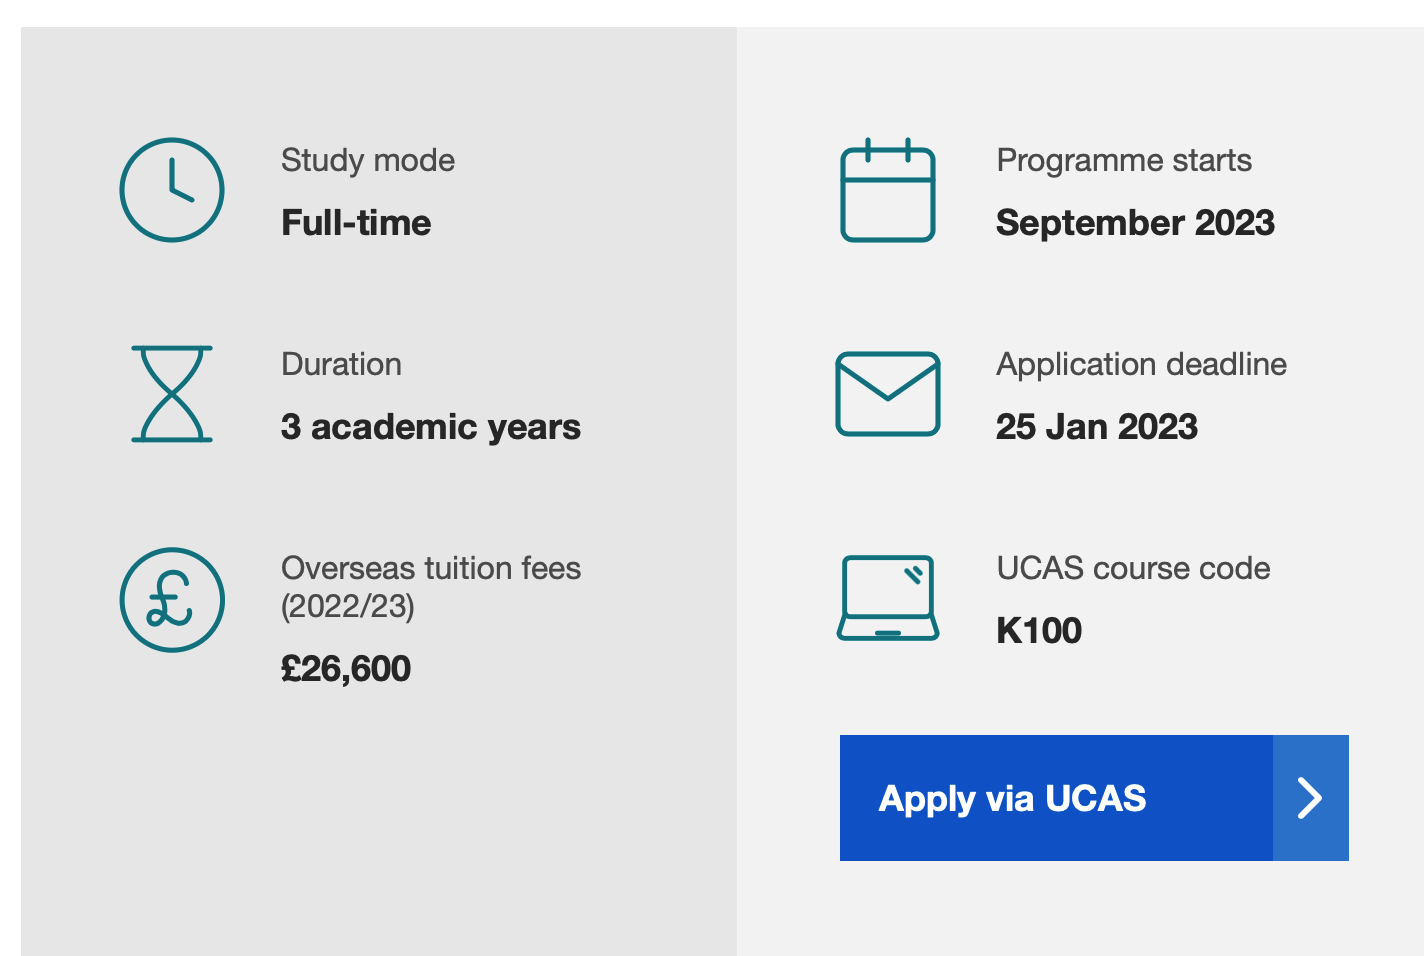
Task: Click the September 2023 start date
Action: pos(1135,222)
